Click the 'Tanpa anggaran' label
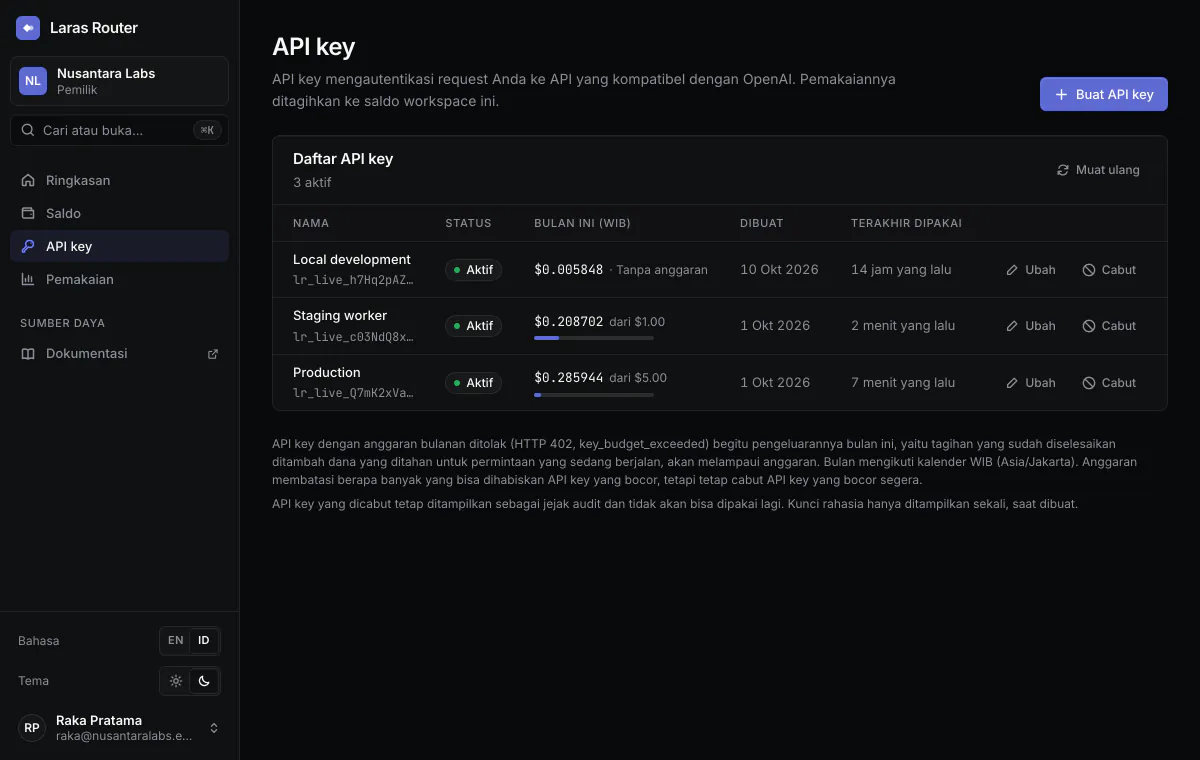The image size is (1200, 760). pos(662,270)
